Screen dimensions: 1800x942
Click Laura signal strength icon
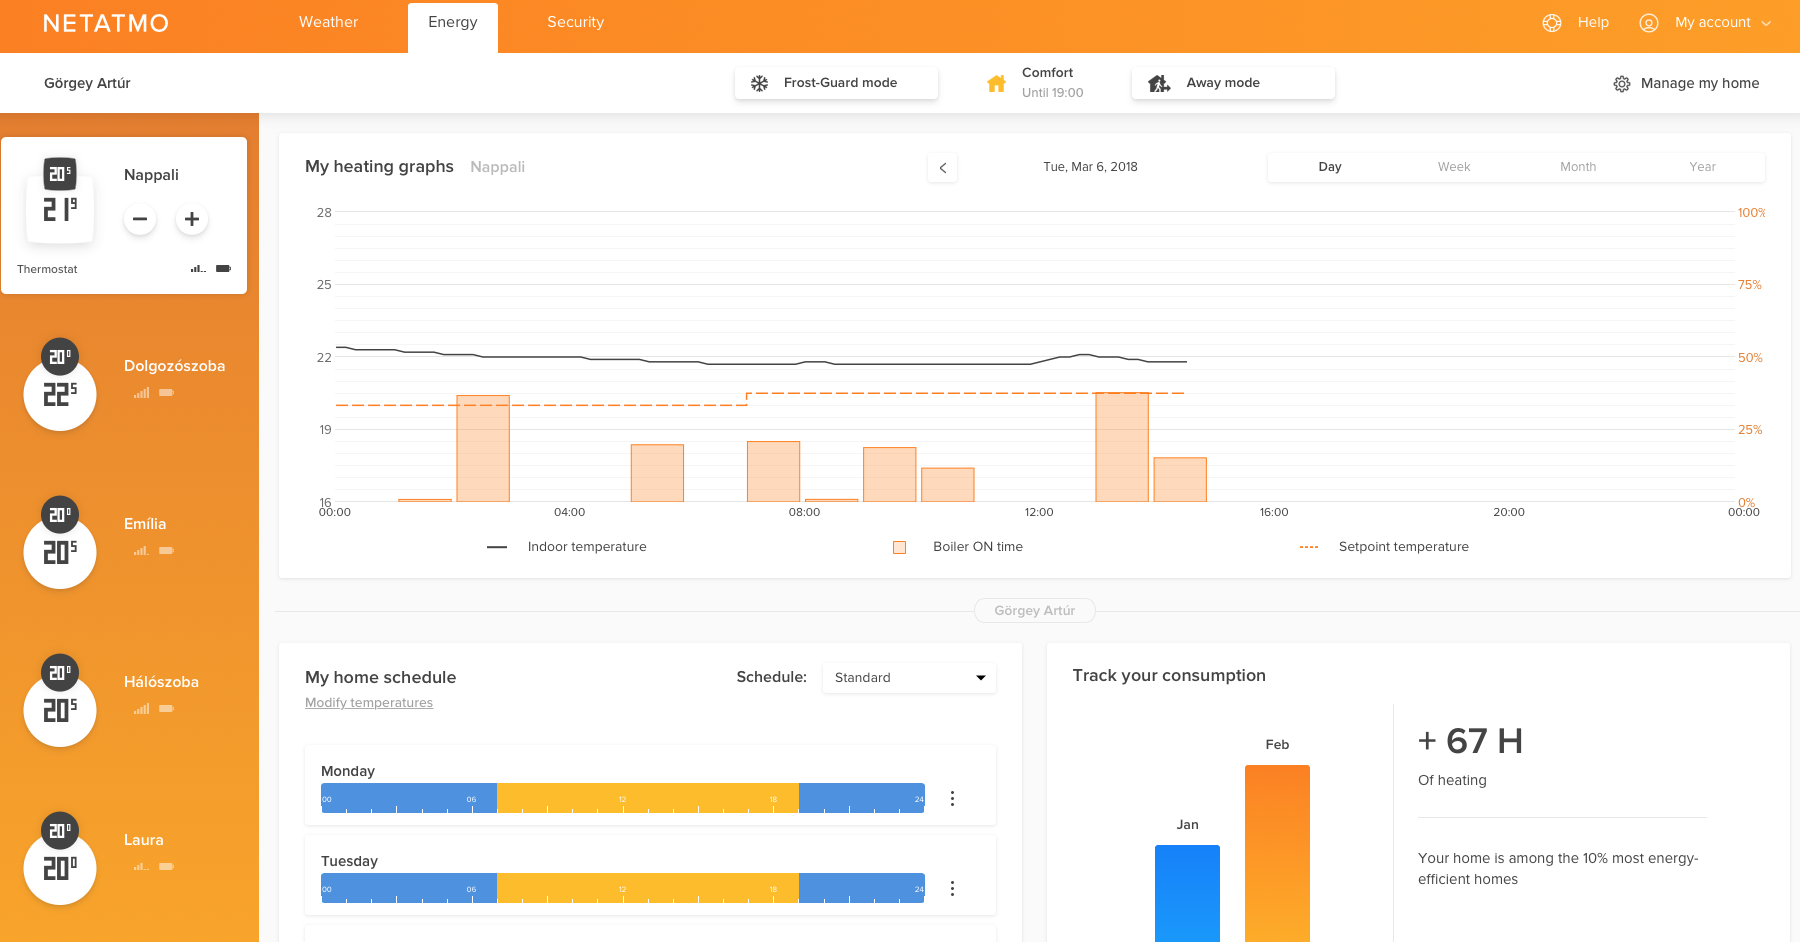coord(141,867)
